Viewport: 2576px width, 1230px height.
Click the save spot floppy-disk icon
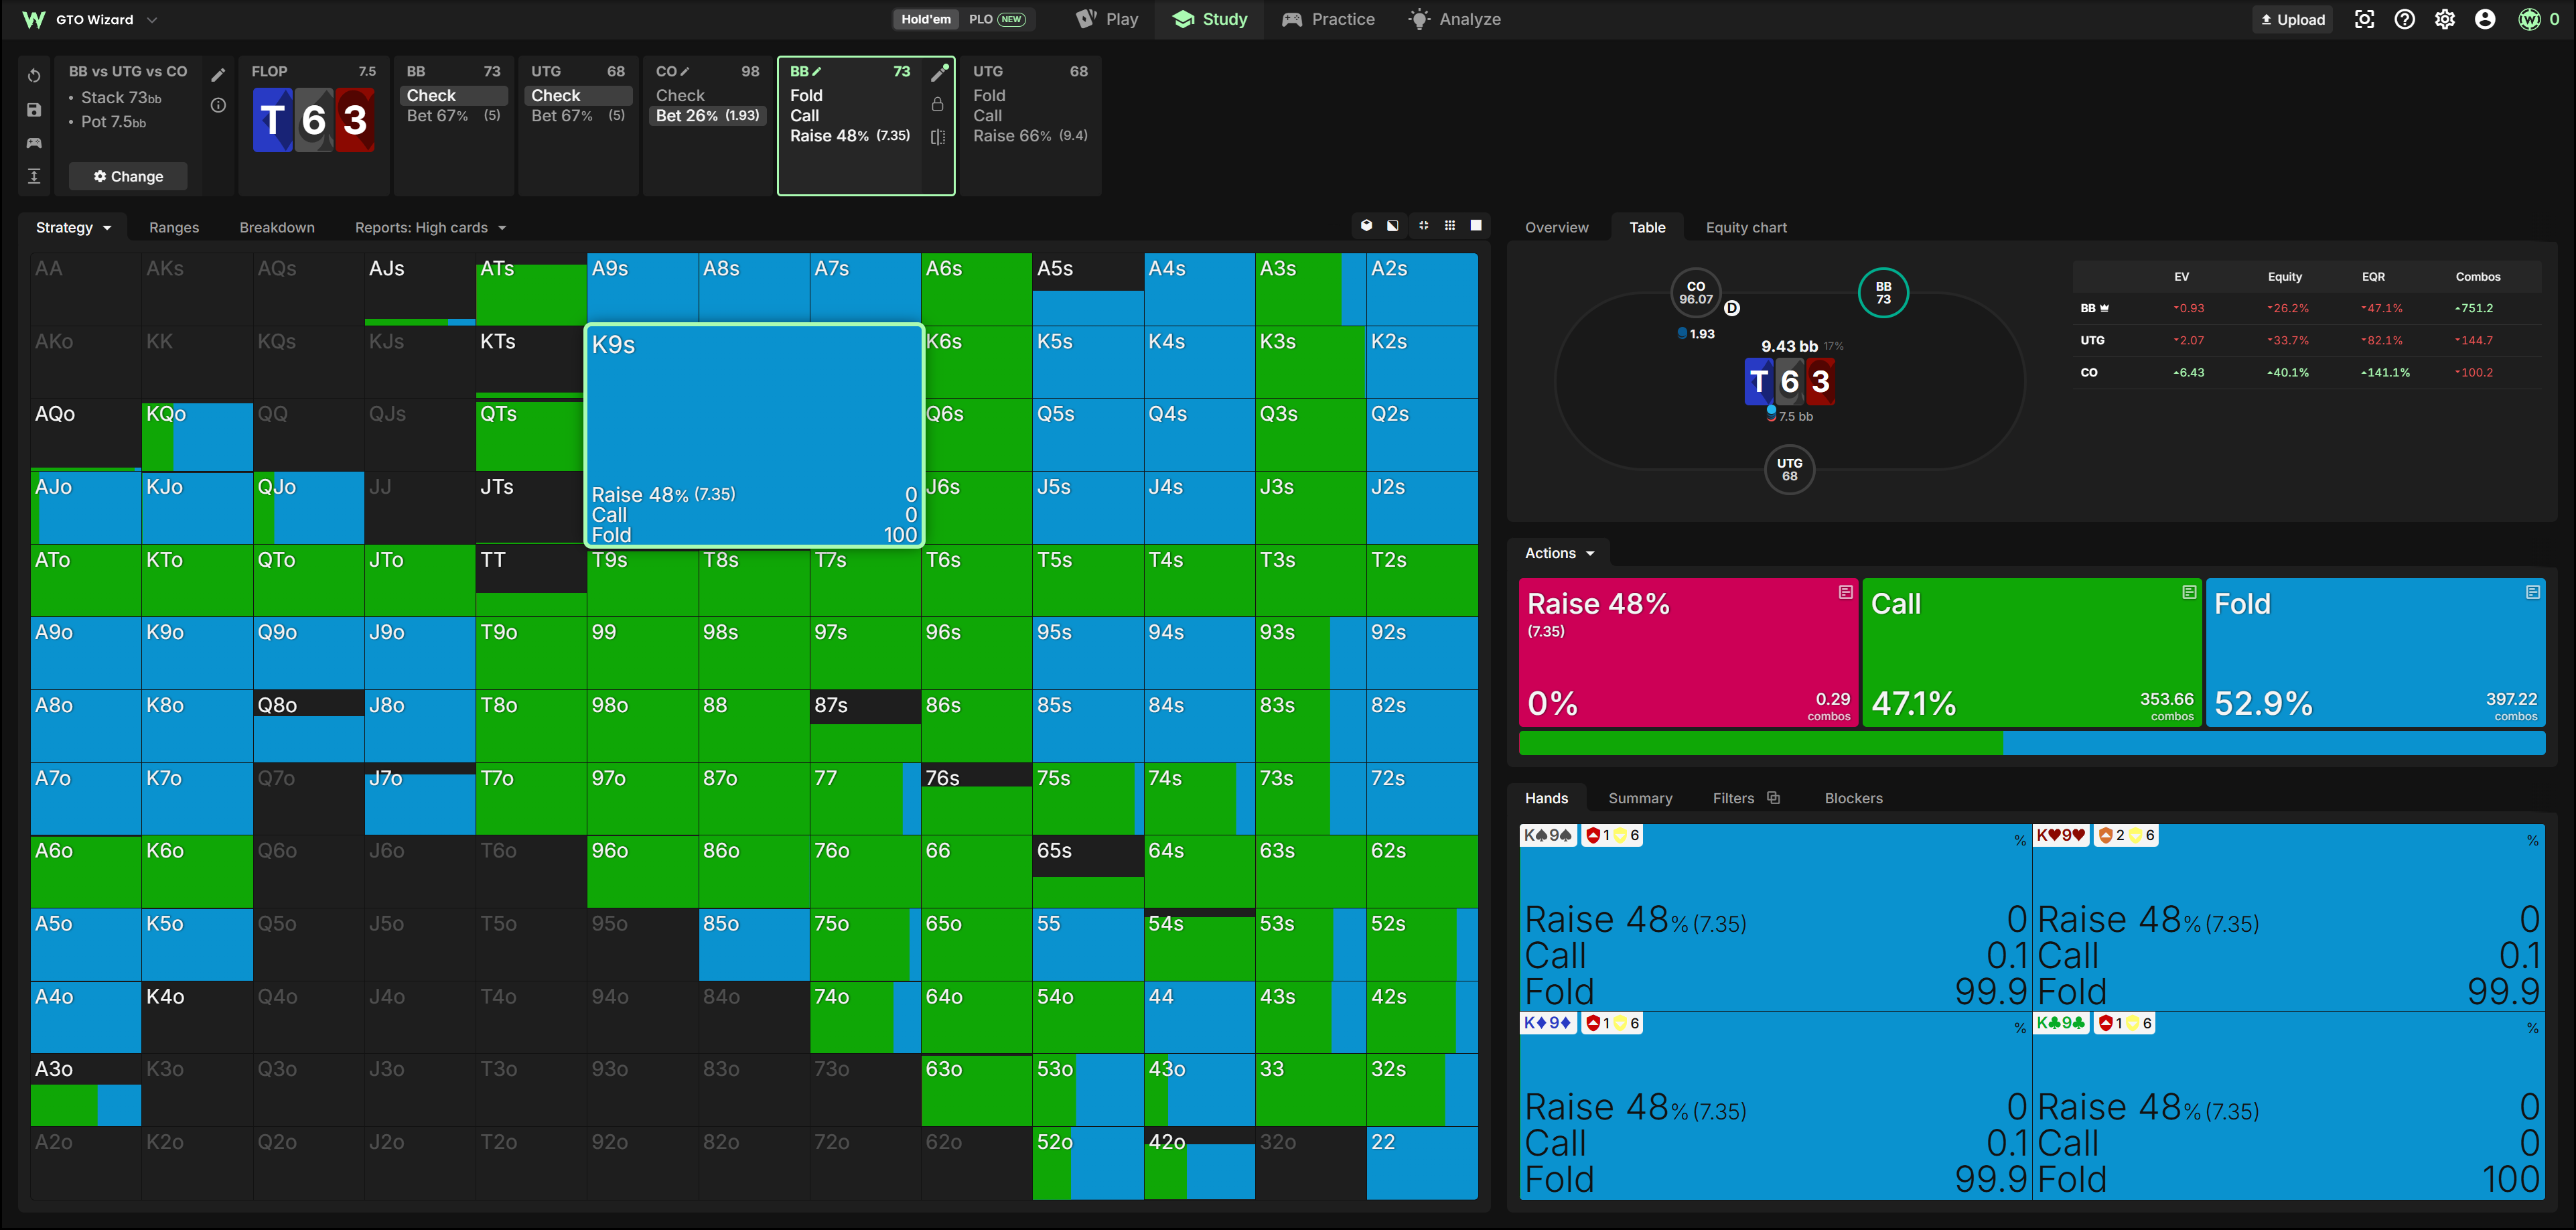click(34, 110)
